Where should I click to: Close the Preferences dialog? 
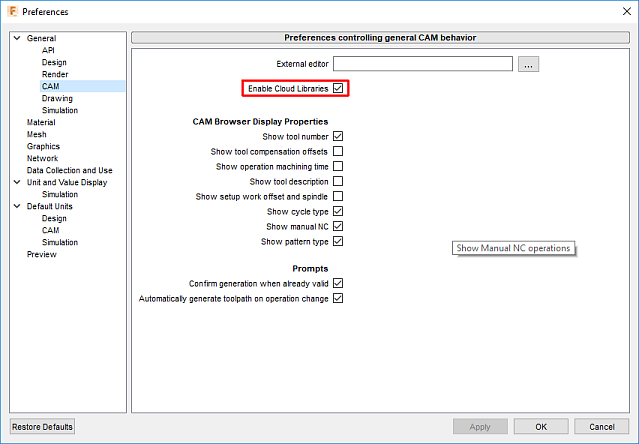click(x=627, y=11)
